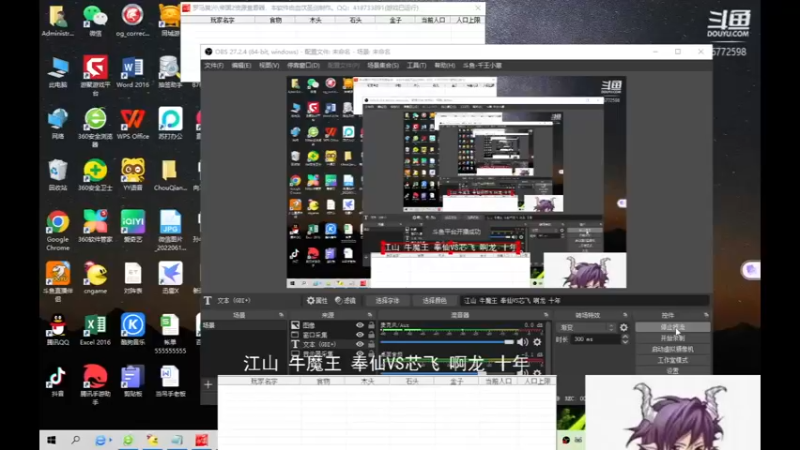800x450 pixels.
Task: Open 帮助(H) menu in OBS
Action: tap(444, 65)
